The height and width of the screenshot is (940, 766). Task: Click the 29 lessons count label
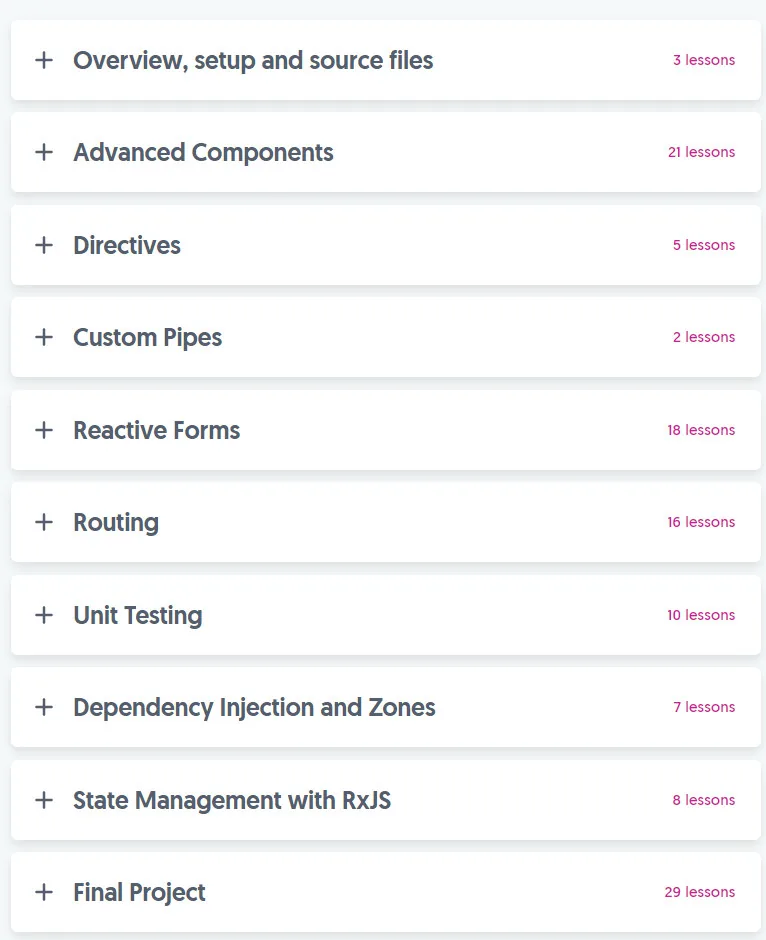pyautogui.click(x=699, y=892)
